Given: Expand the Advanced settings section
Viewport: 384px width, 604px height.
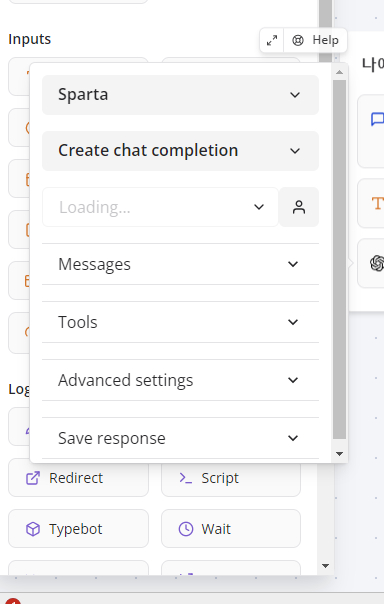Looking at the screenshot, I should (180, 380).
